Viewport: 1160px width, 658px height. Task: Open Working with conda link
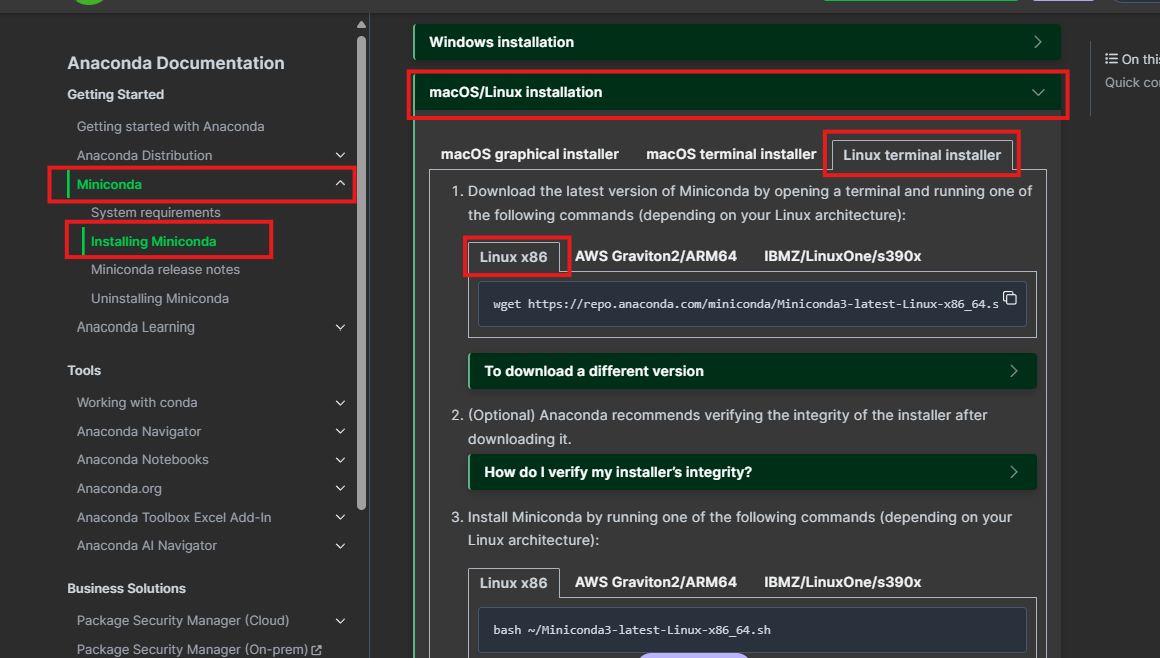[137, 403]
